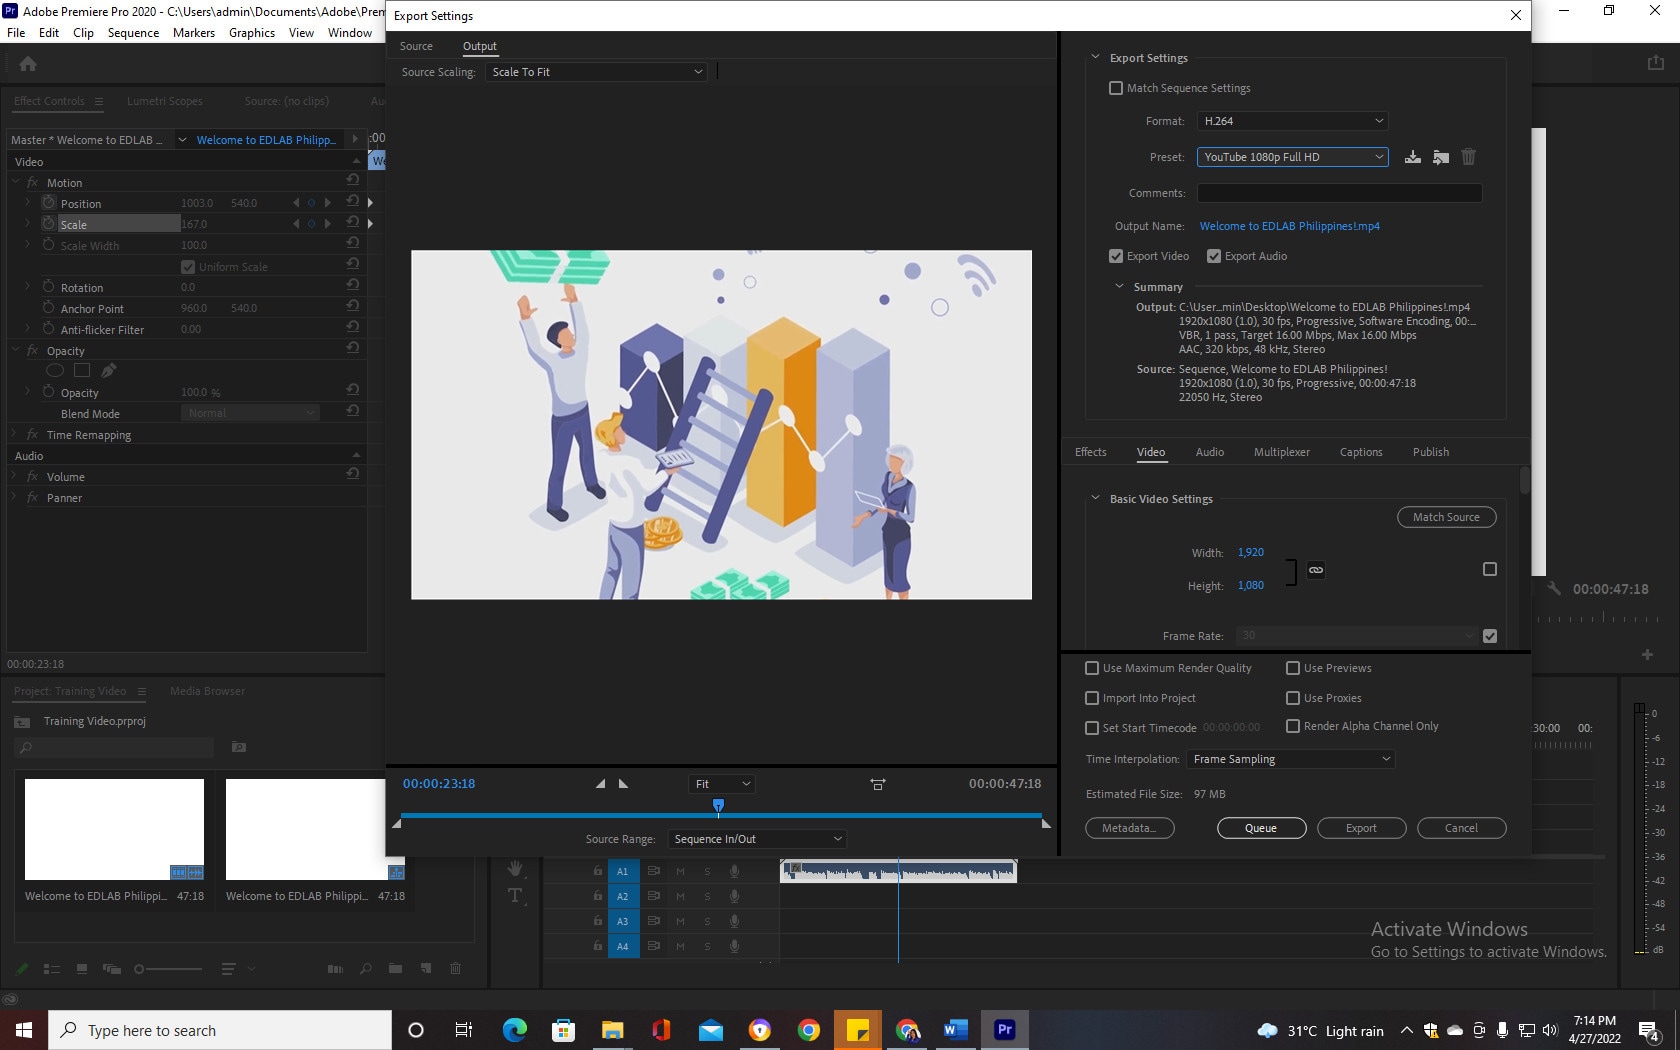The height and width of the screenshot is (1050, 1680).
Task: Click the output name file link
Action: (1289, 226)
